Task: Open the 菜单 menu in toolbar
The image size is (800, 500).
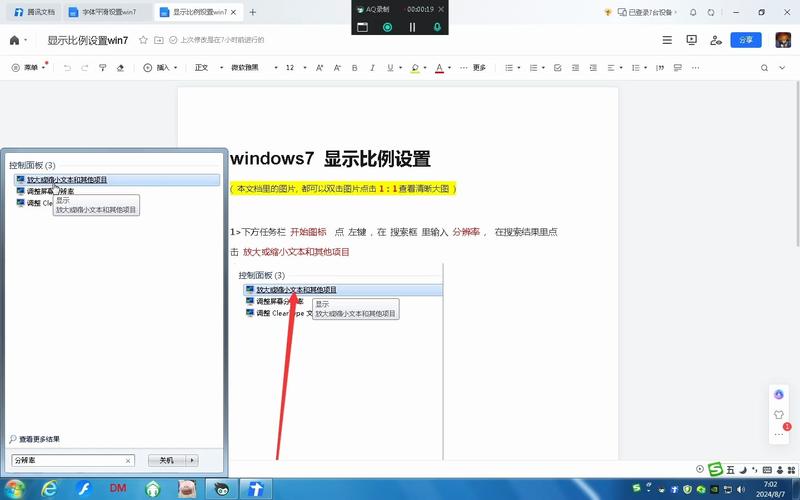Action: click(x=29, y=67)
